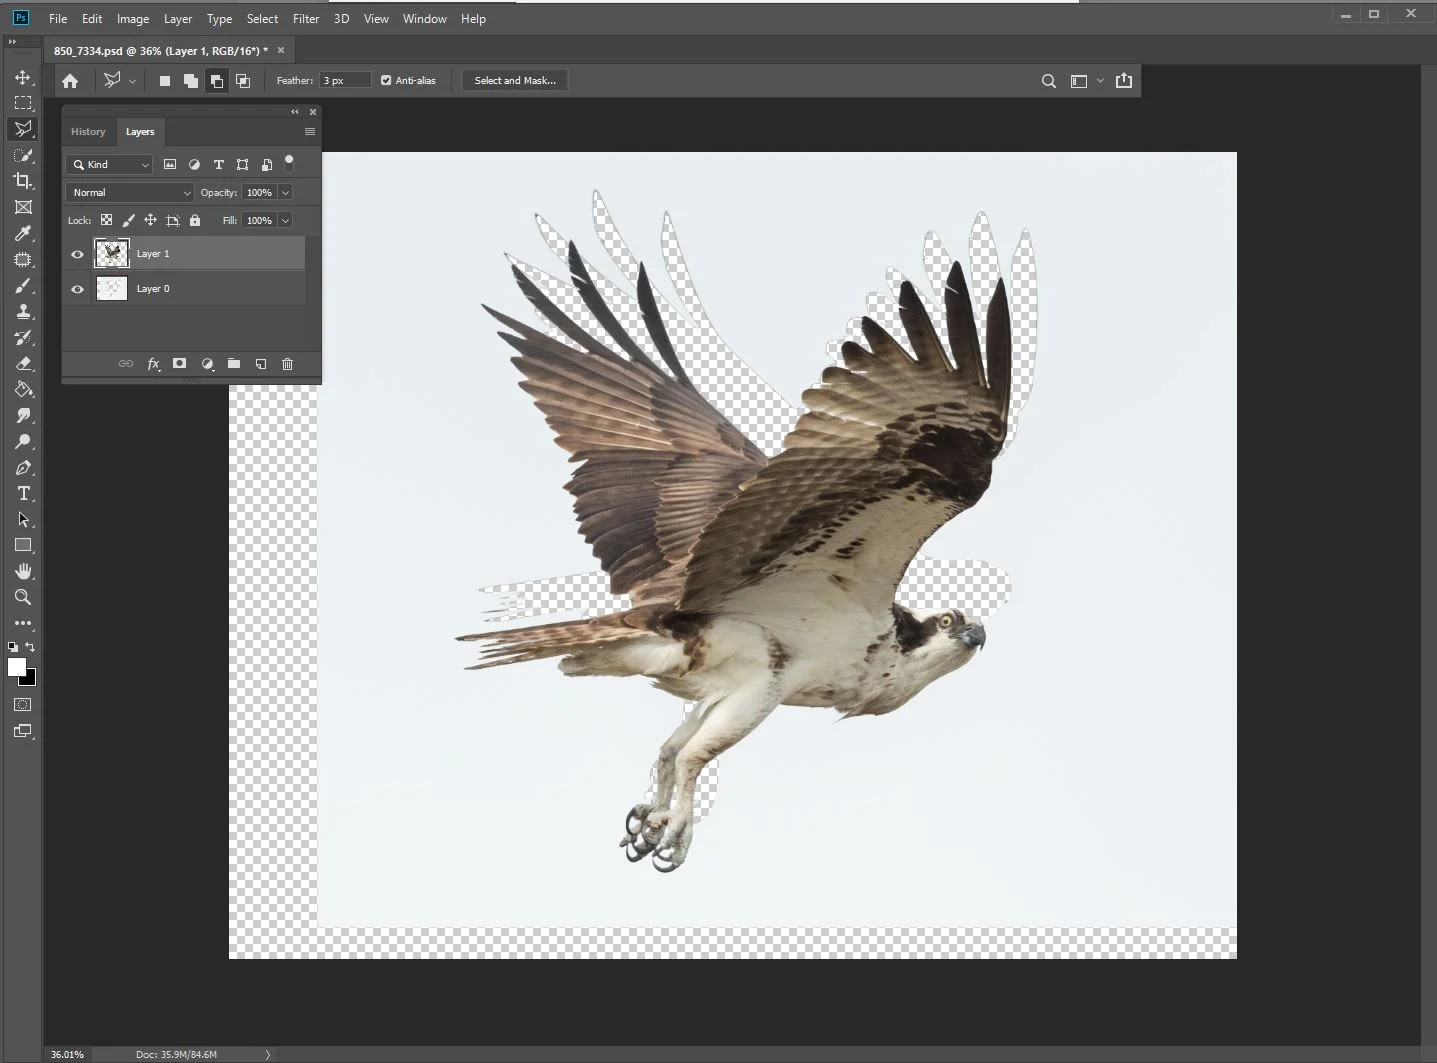Expand the Opacity dropdown arrow

click(285, 192)
